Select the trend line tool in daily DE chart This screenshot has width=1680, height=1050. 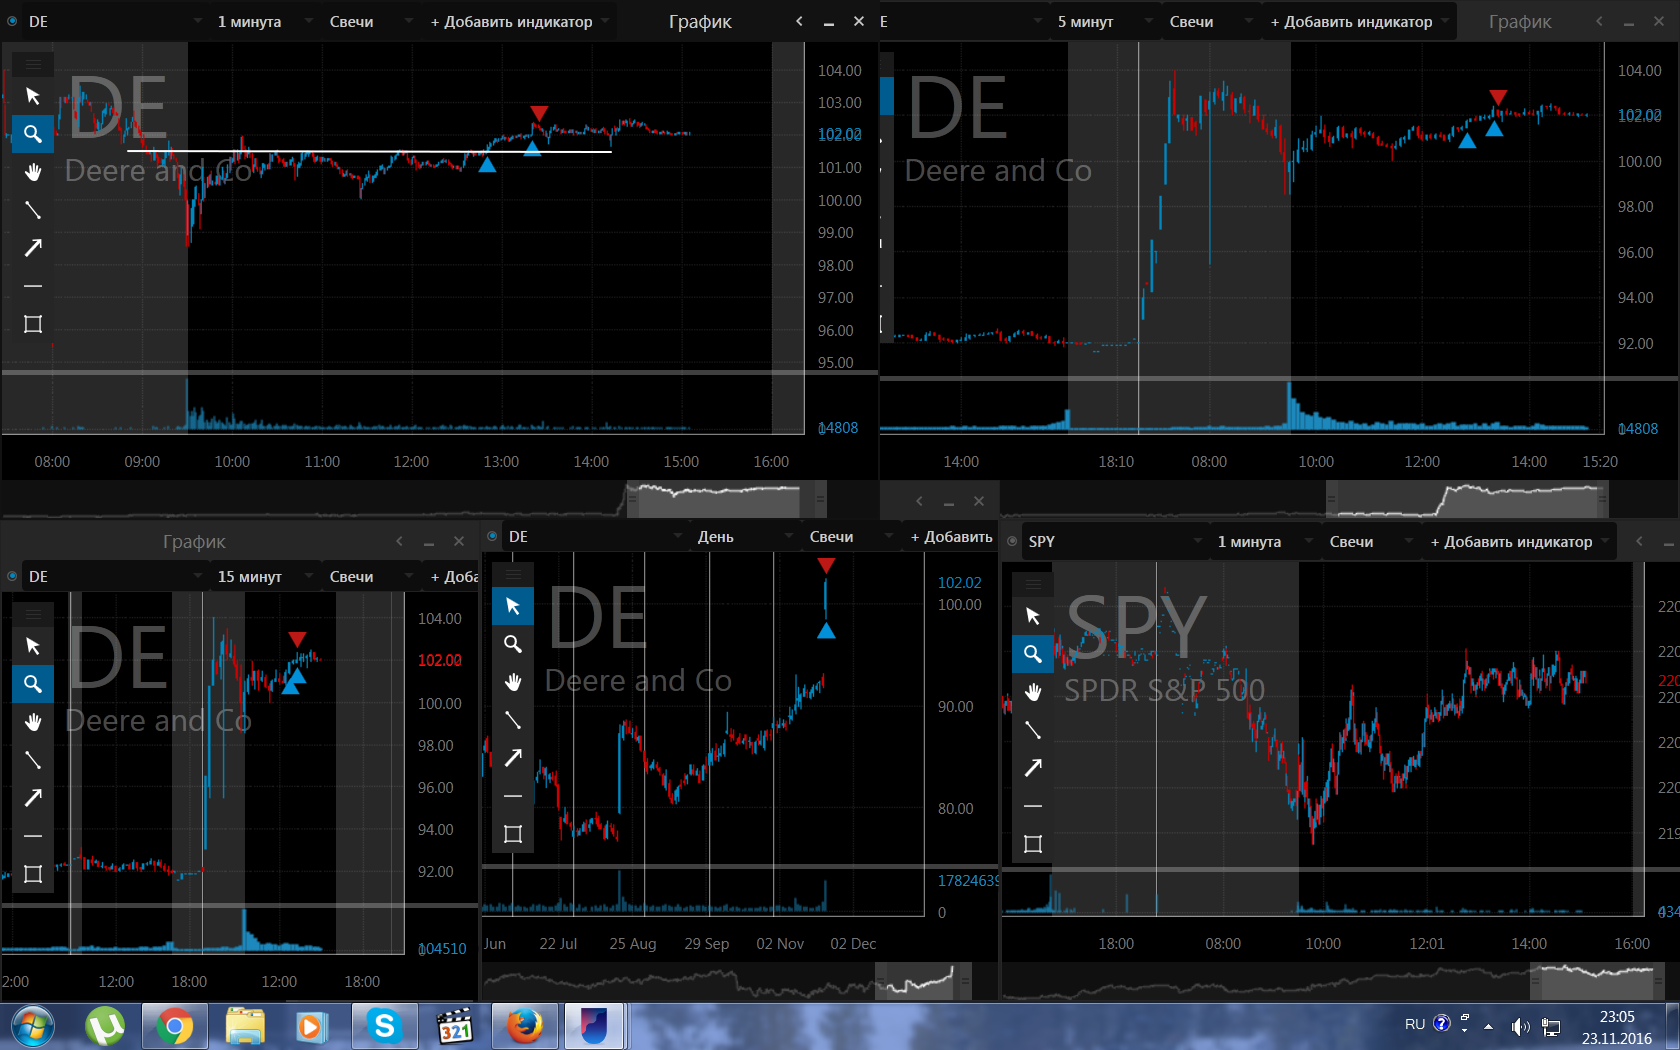tap(513, 720)
